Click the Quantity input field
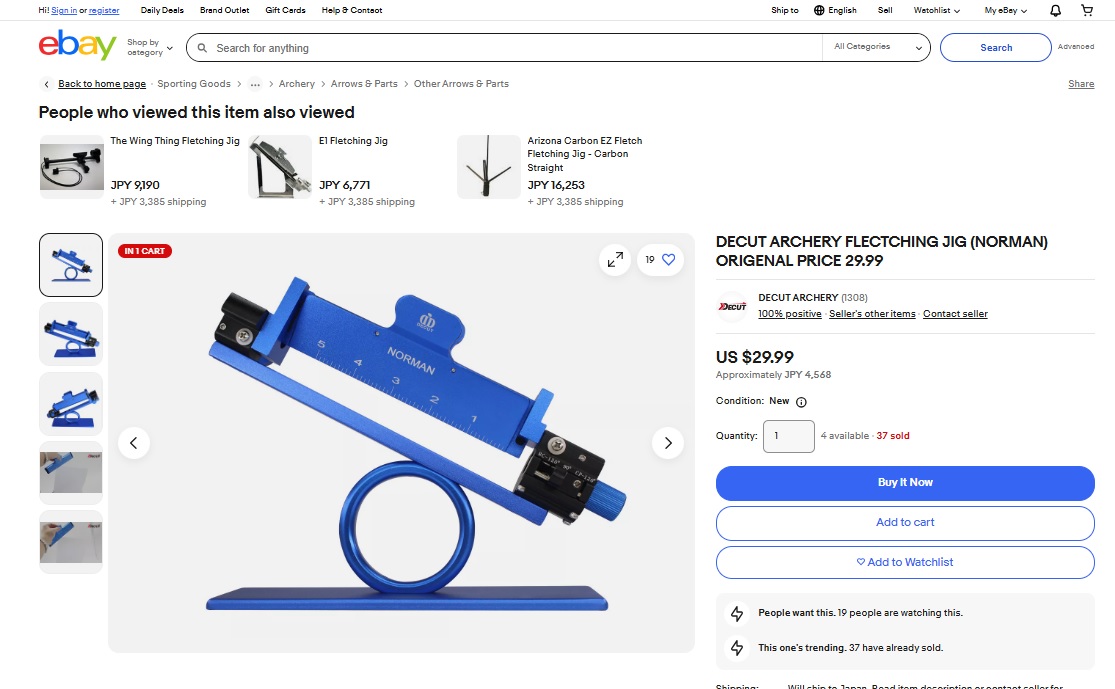1115x689 pixels. tap(789, 436)
